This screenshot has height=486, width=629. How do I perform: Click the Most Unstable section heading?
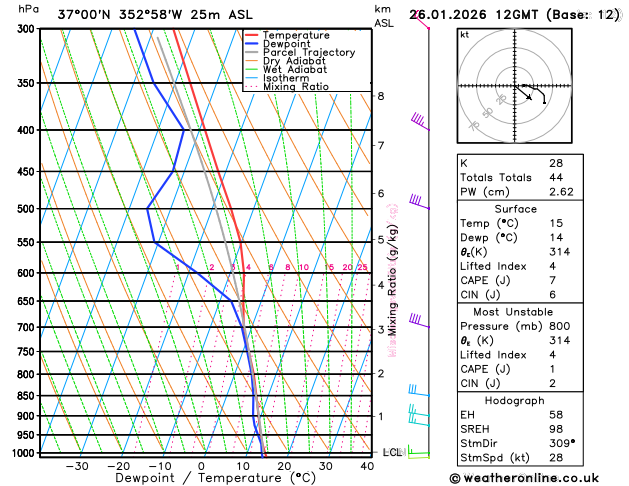(x=513, y=312)
